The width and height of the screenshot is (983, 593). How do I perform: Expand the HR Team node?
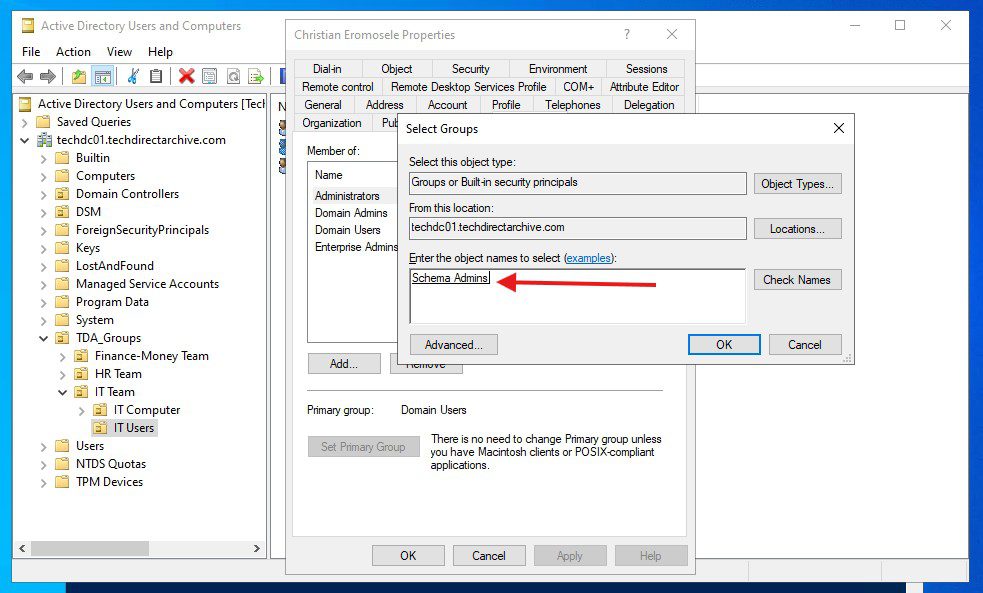coord(62,373)
